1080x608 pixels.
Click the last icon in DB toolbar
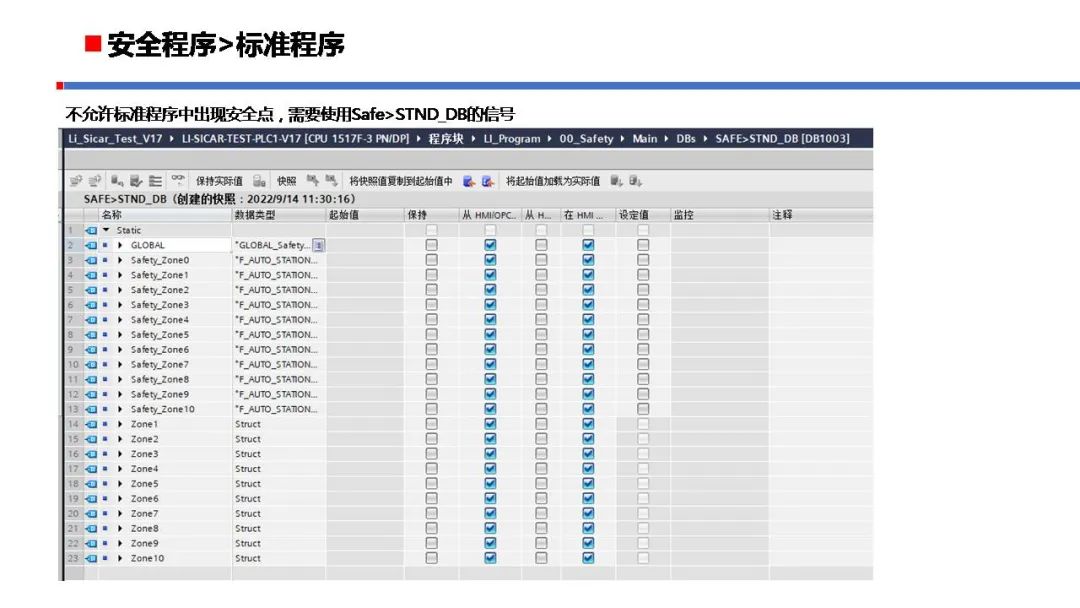[634, 181]
